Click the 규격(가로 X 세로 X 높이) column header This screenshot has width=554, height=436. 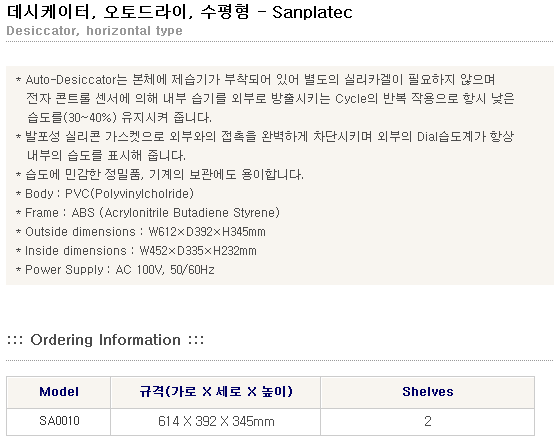[x=216, y=392]
